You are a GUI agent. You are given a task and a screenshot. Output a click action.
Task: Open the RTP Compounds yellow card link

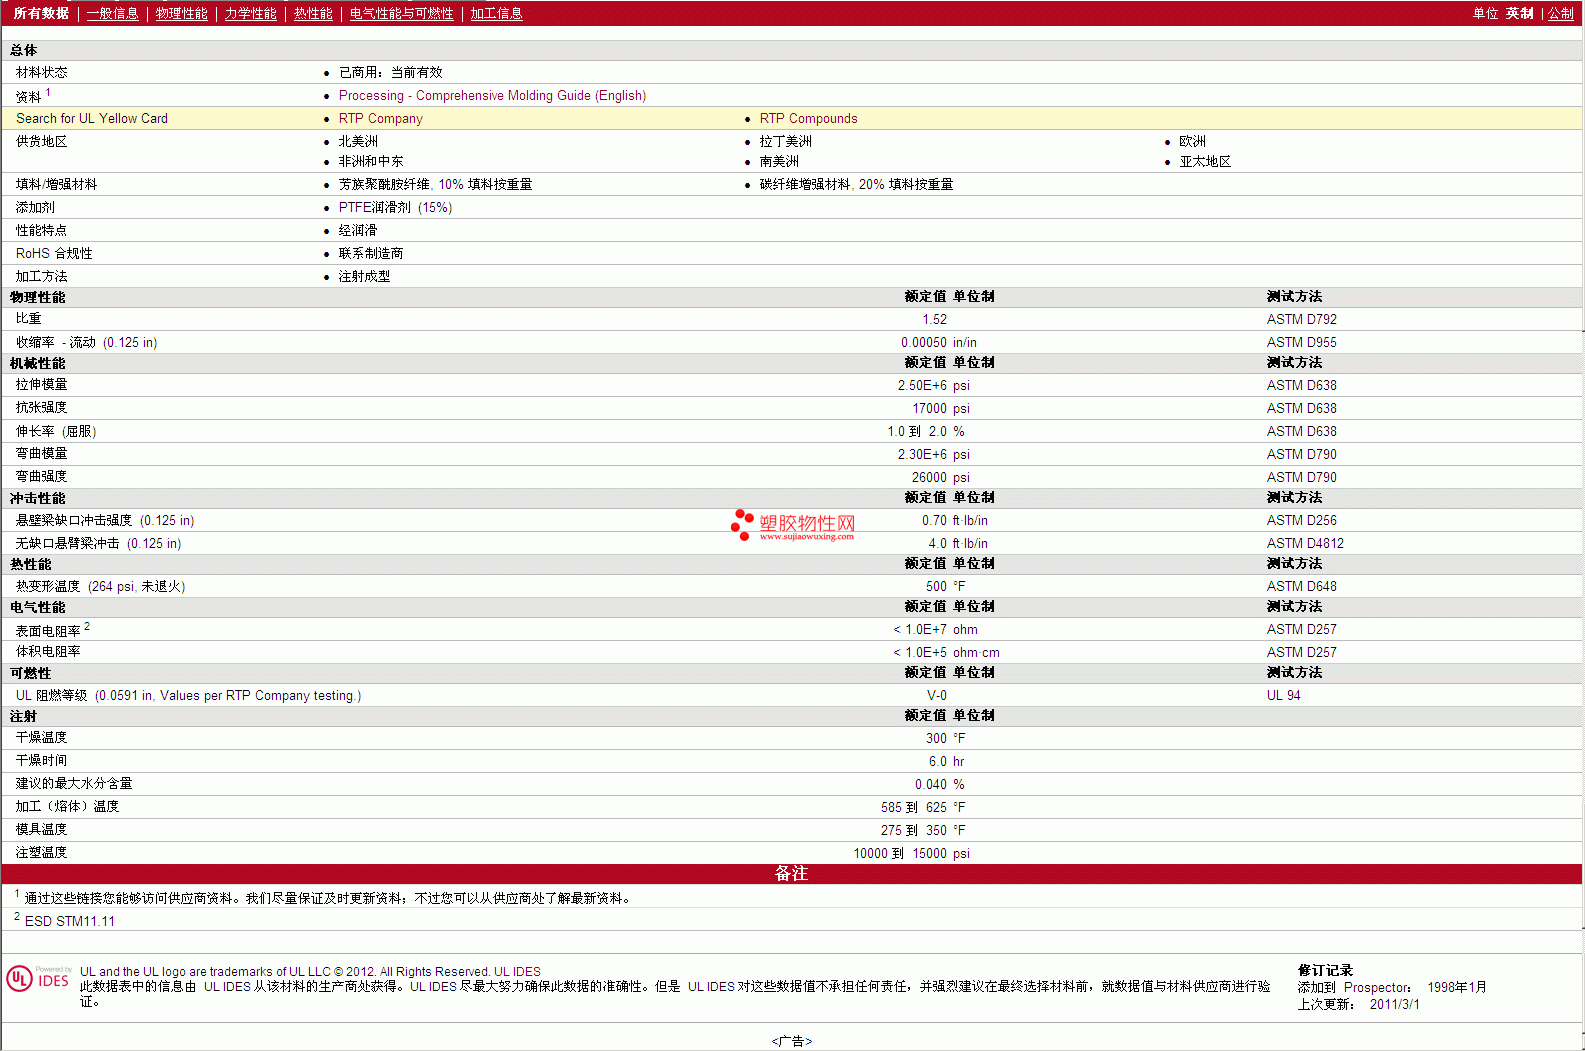809,118
